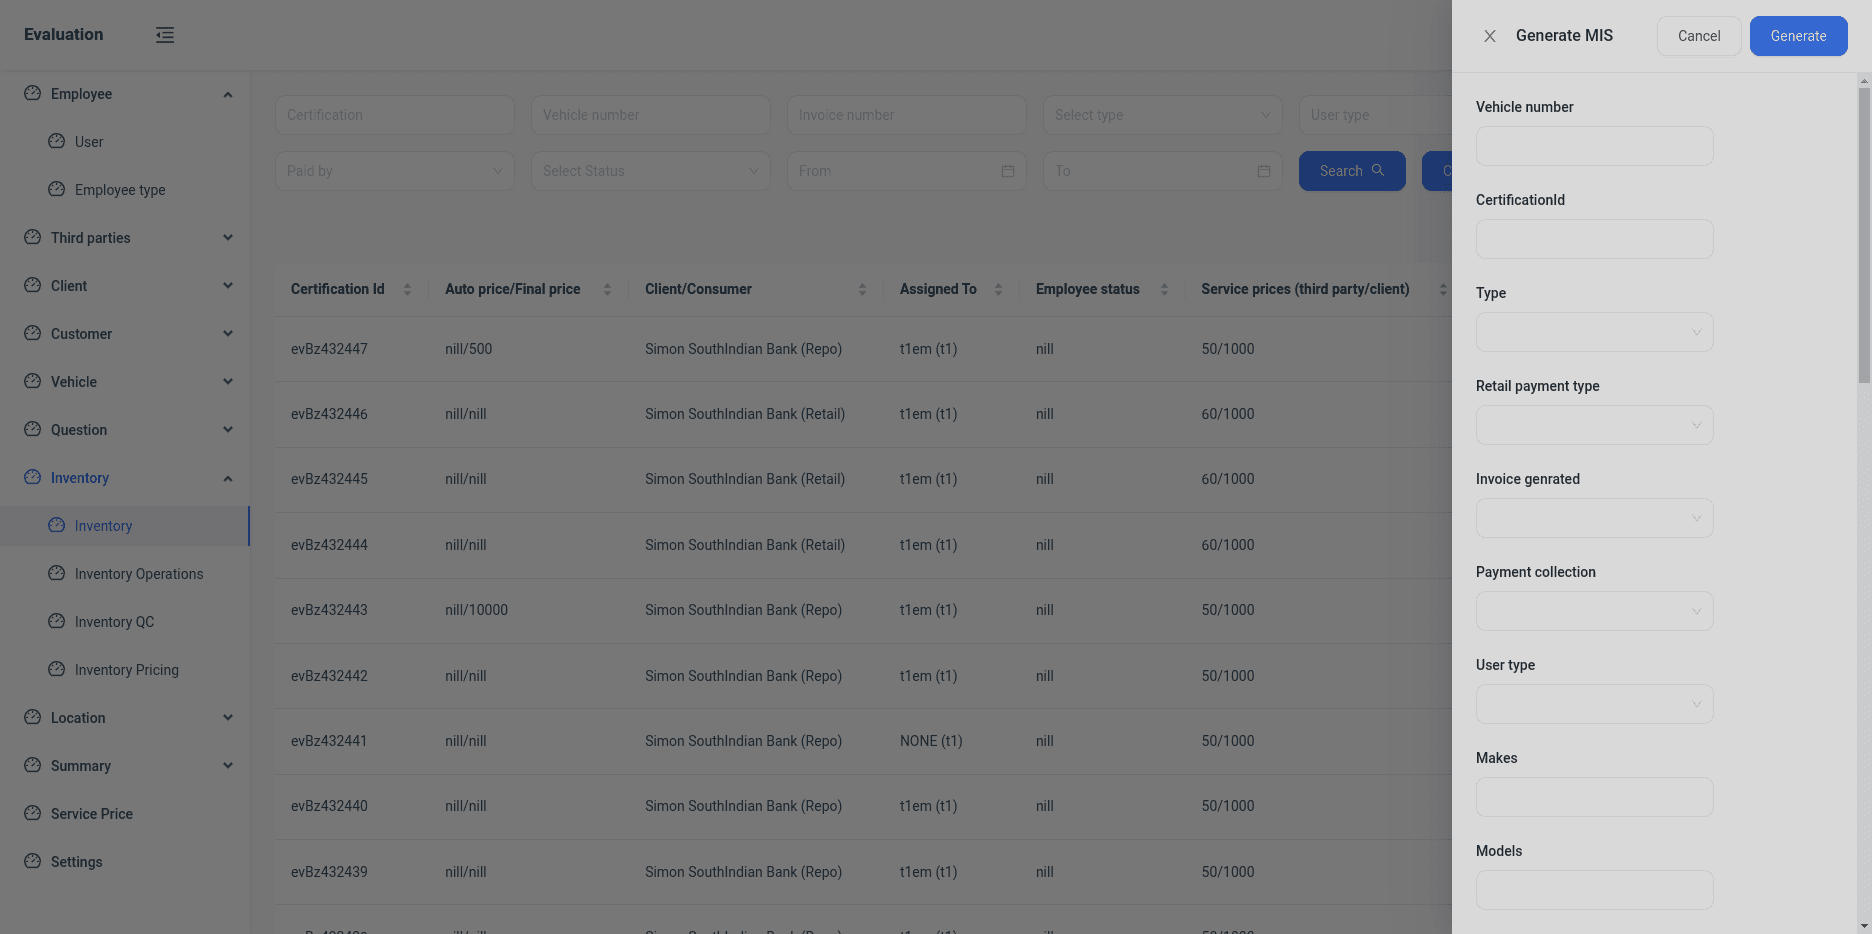
Task: Focus the Makes input field
Action: coord(1594,797)
